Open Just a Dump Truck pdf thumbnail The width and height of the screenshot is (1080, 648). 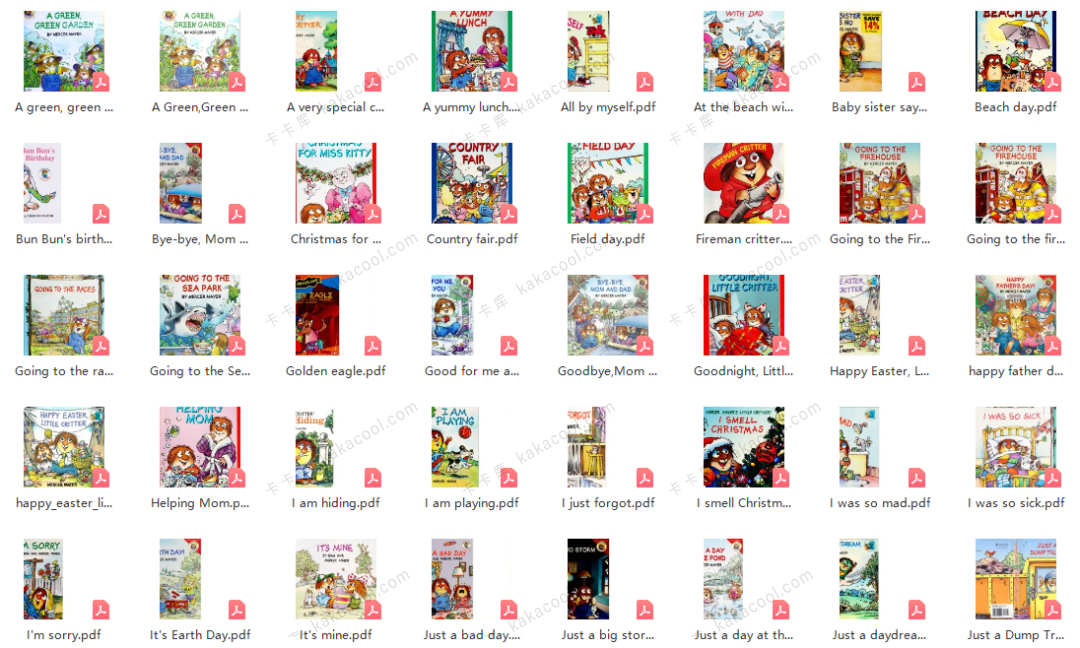coord(1017,579)
